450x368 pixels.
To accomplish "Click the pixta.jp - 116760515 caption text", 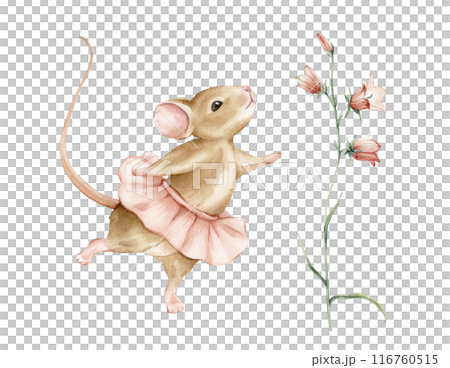I will pos(375,360).
